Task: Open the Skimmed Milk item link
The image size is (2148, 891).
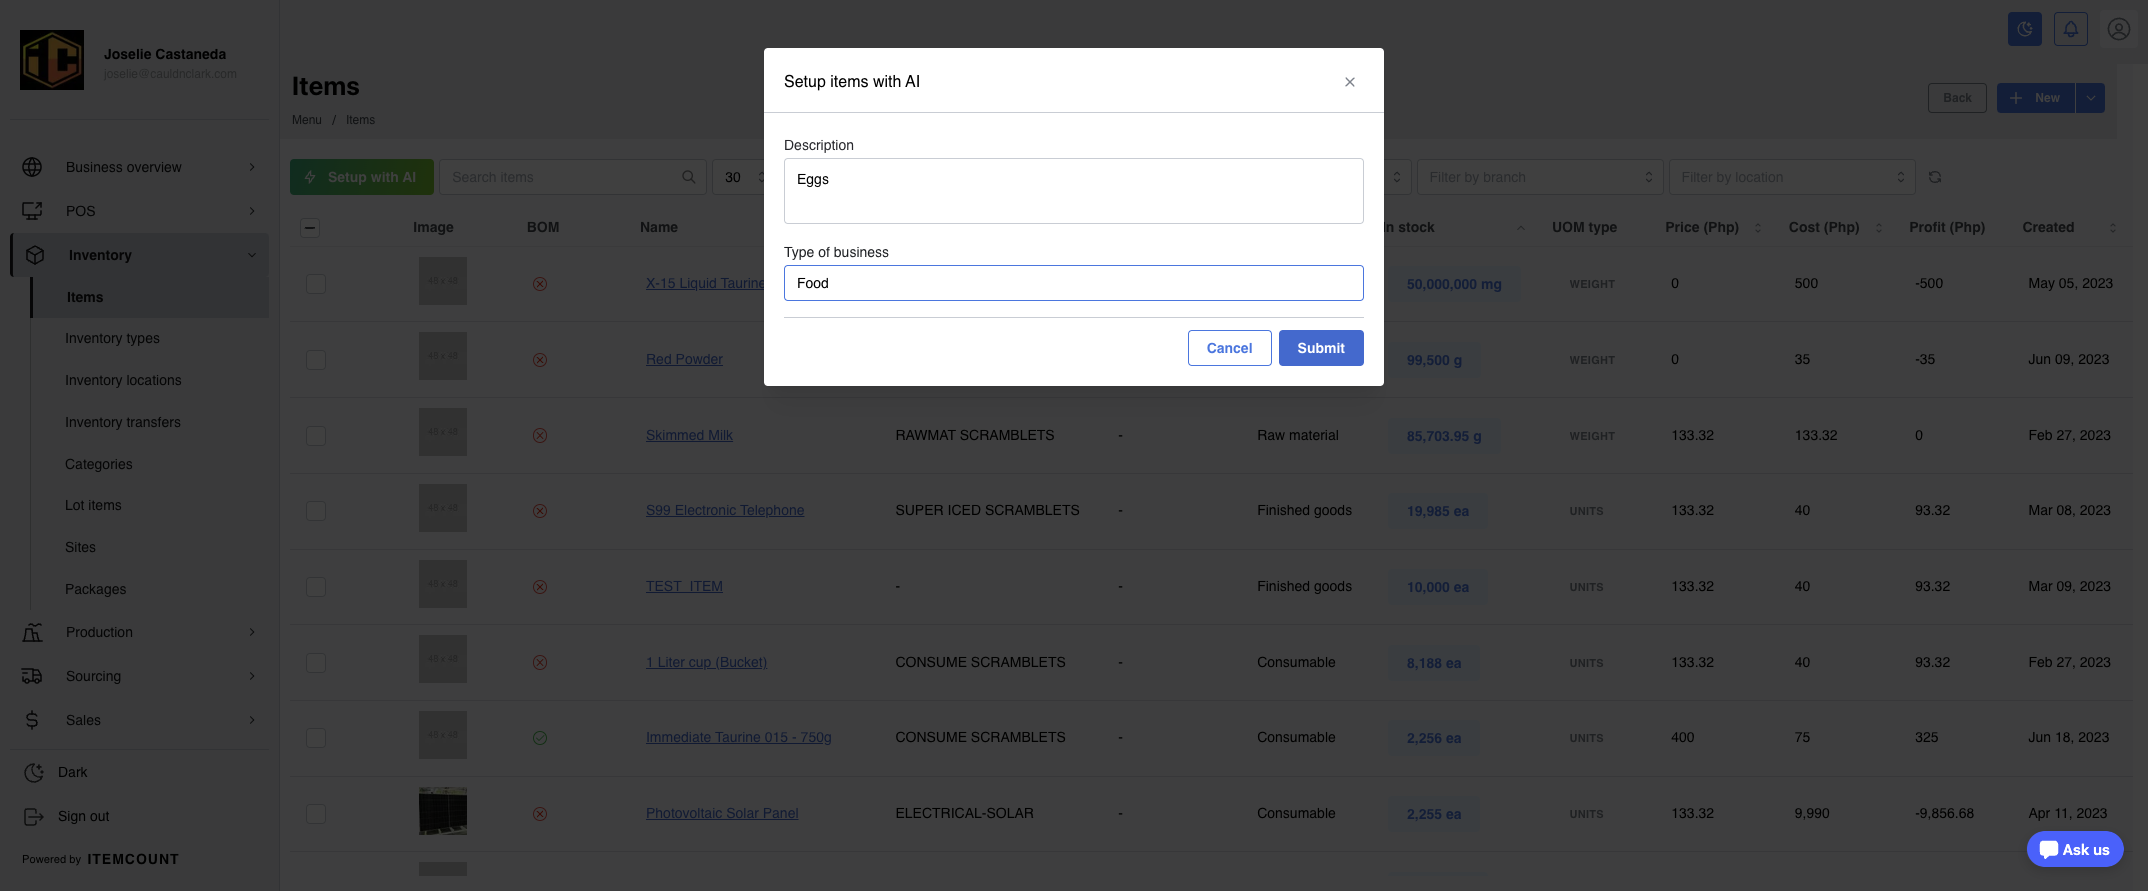Action: (689, 435)
